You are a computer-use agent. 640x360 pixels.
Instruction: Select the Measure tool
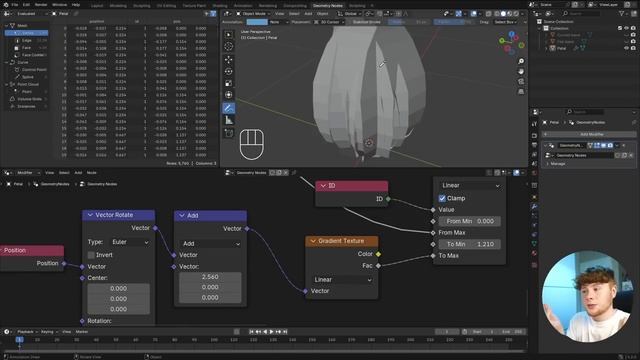coord(229,120)
